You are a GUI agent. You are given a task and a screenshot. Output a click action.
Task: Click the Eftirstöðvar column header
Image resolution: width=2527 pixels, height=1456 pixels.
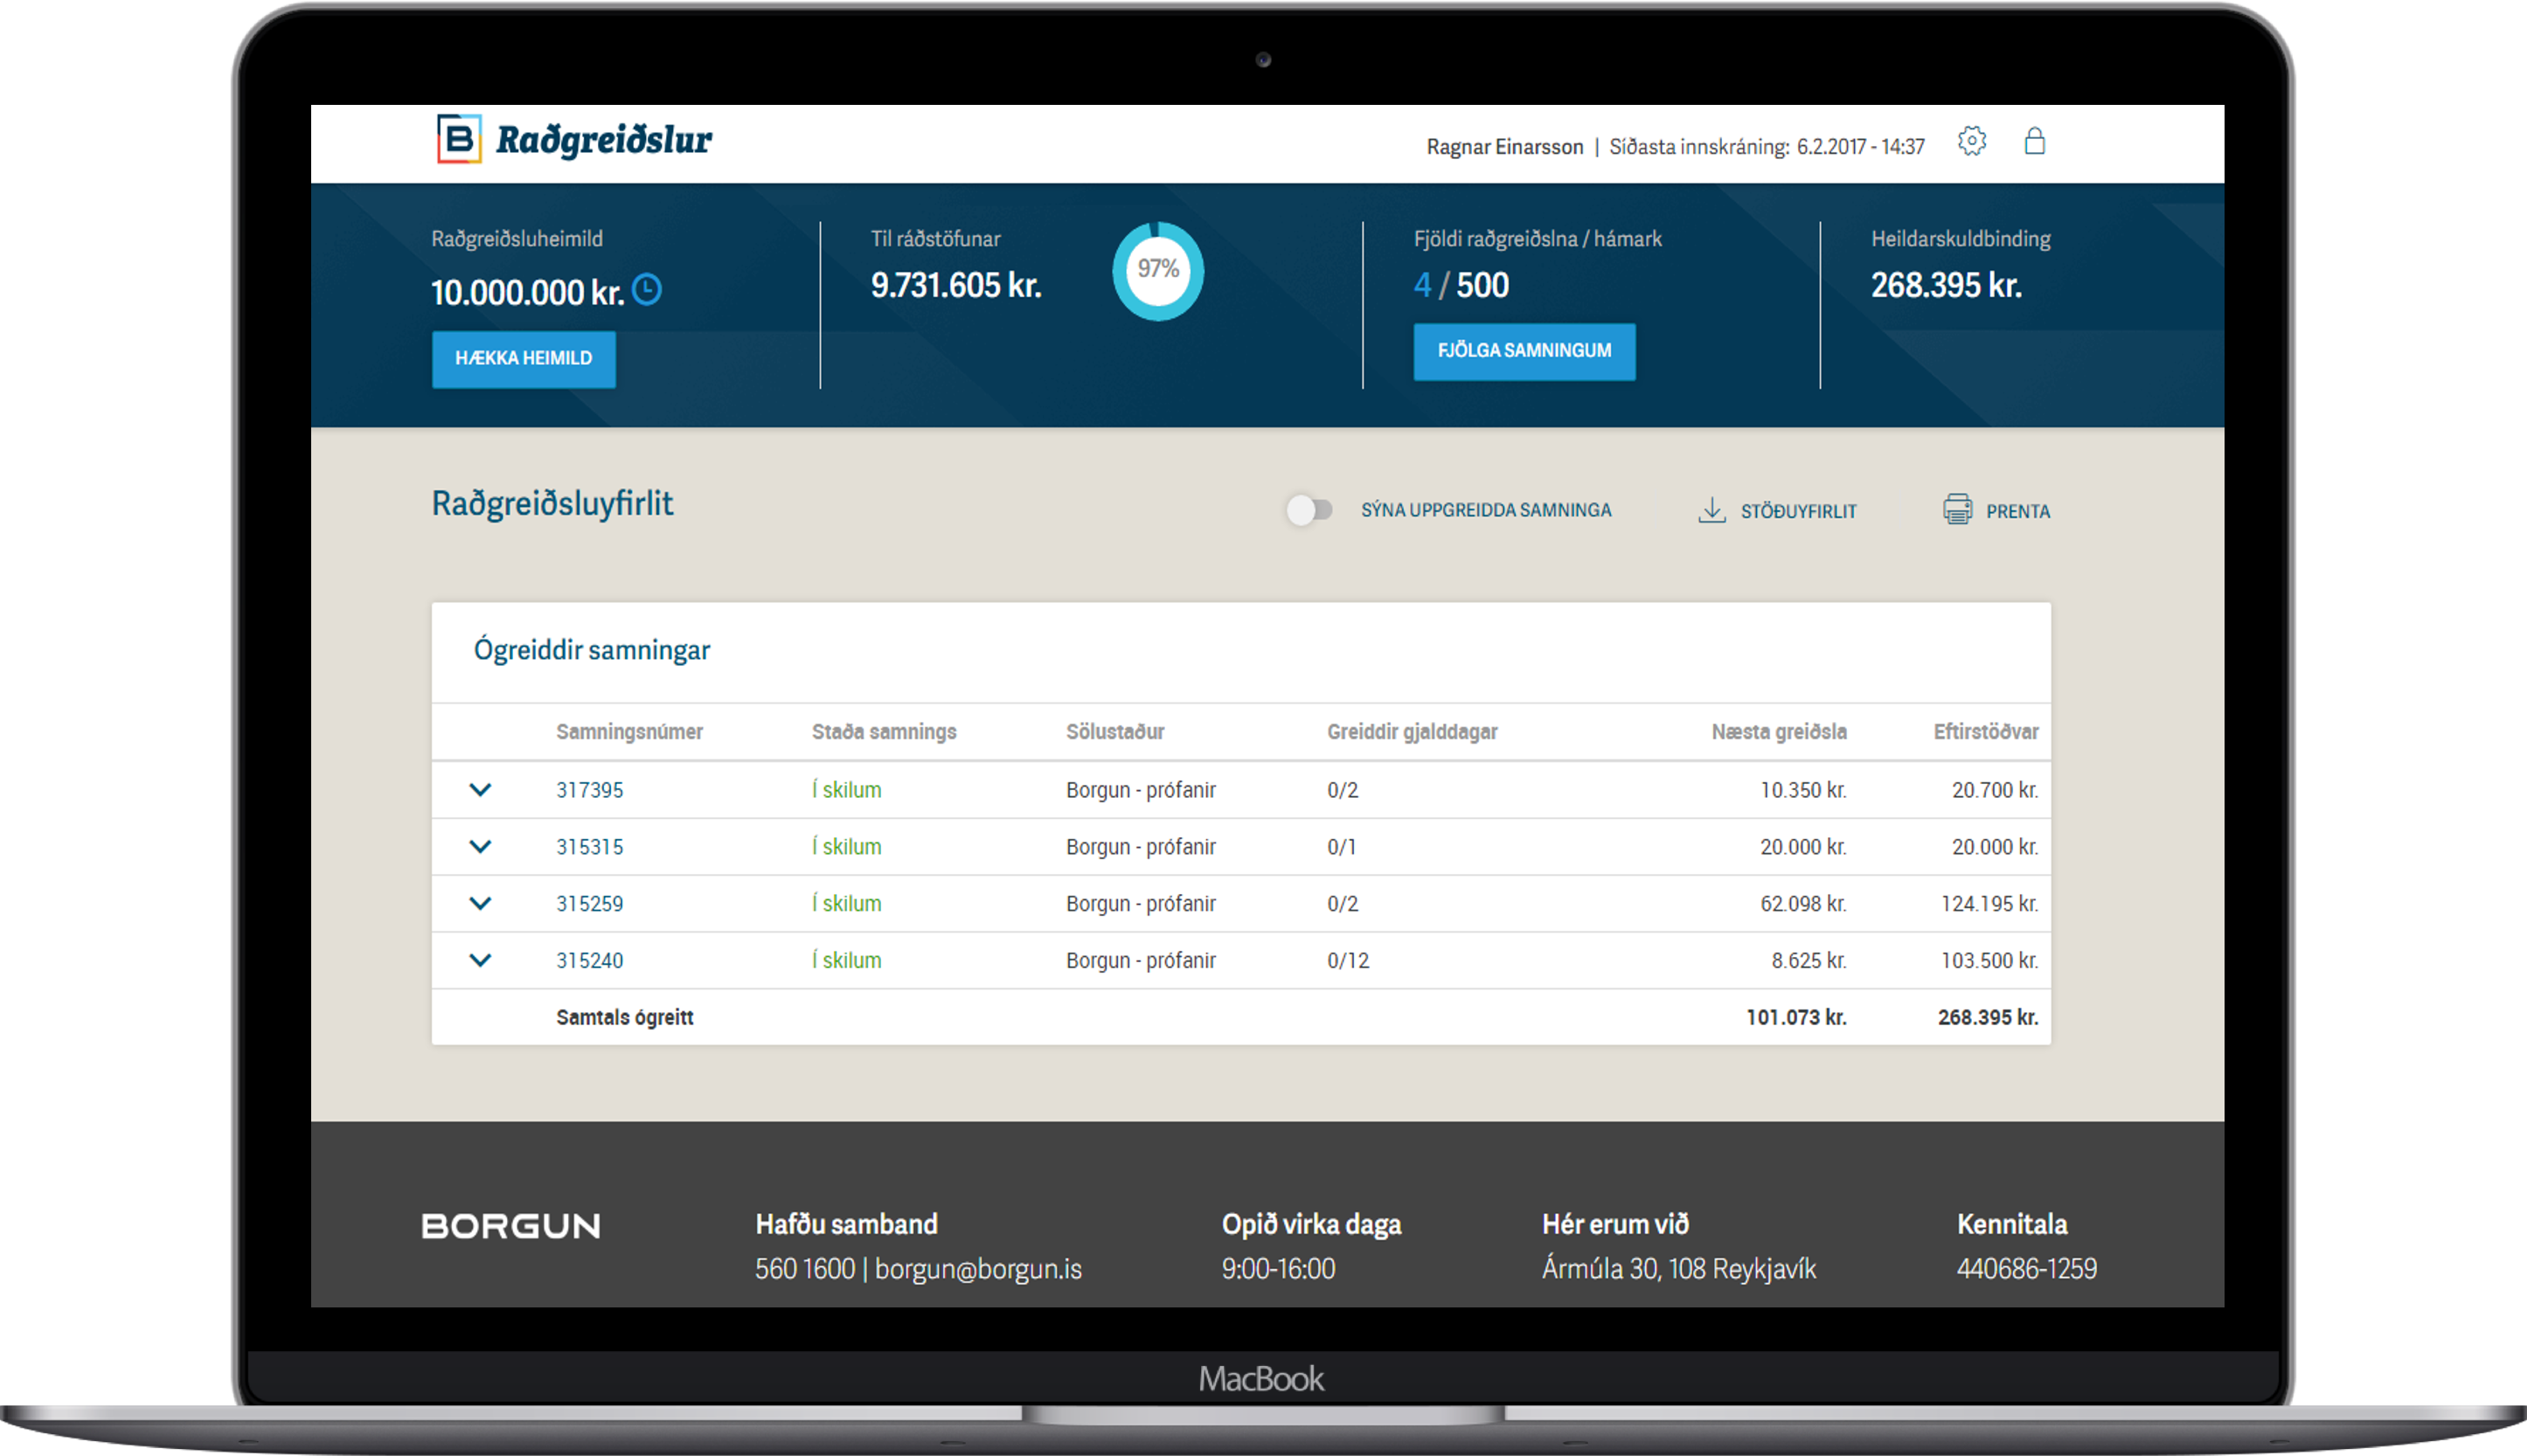coord(1985,732)
